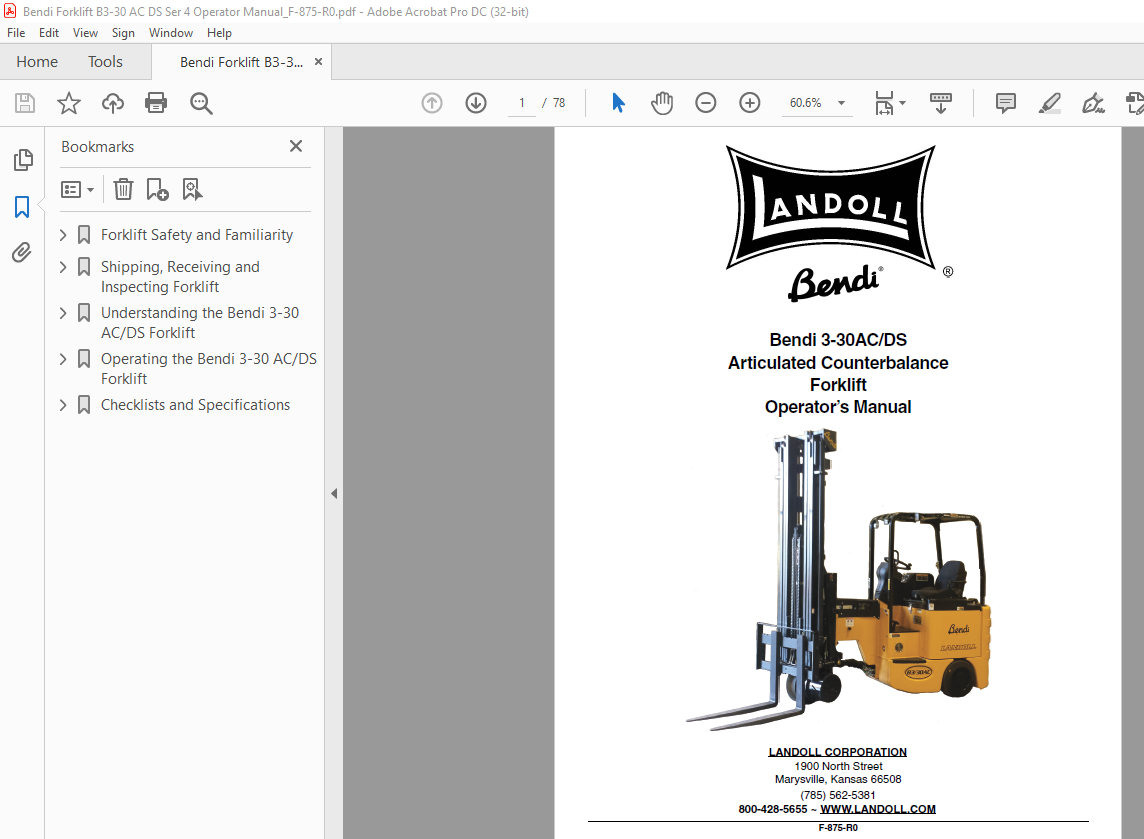Add a comment with speech bubble icon
The height and width of the screenshot is (839, 1144).
(x=1005, y=103)
